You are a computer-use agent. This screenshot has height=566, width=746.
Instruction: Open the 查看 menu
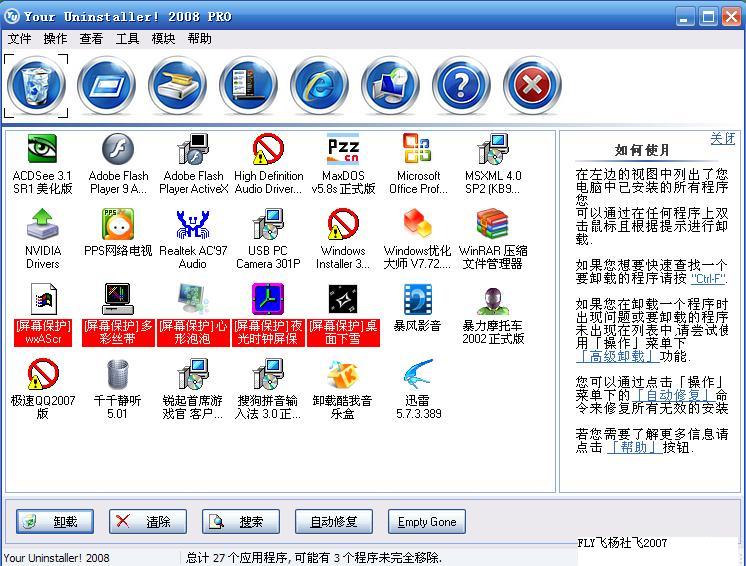91,39
